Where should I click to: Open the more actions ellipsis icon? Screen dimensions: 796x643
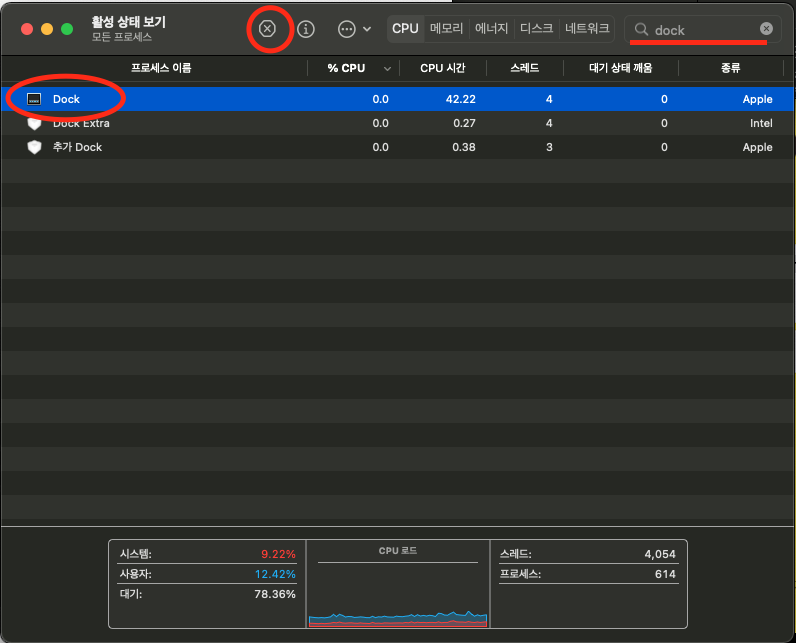[x=347, y=29]
